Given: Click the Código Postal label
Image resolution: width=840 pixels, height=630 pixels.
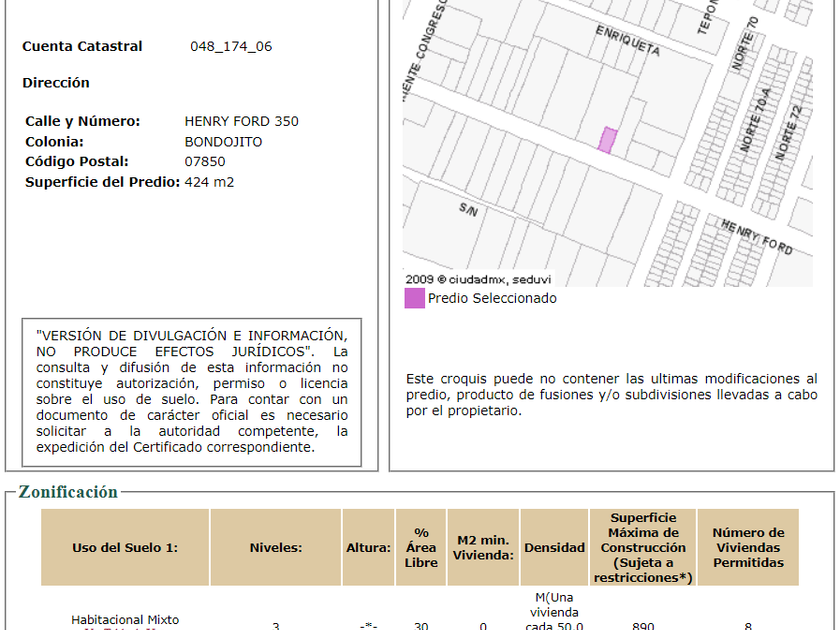Looking at the screenshot, I should 77,162.
